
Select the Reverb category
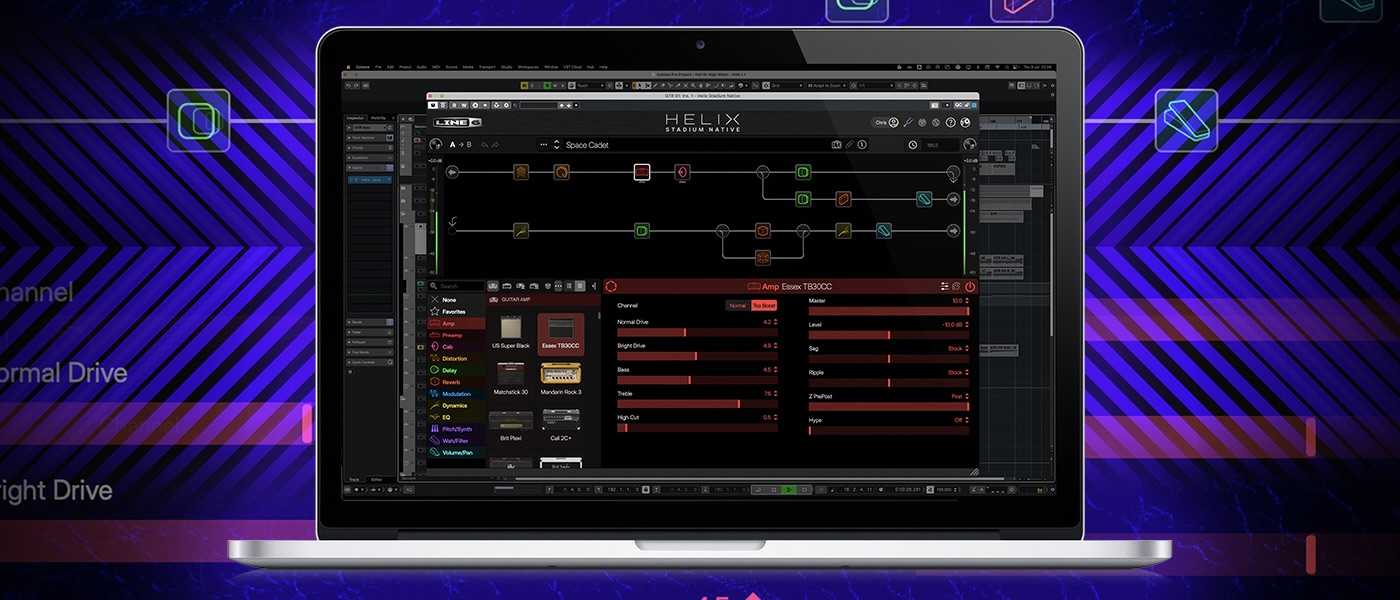pos(457,382)
